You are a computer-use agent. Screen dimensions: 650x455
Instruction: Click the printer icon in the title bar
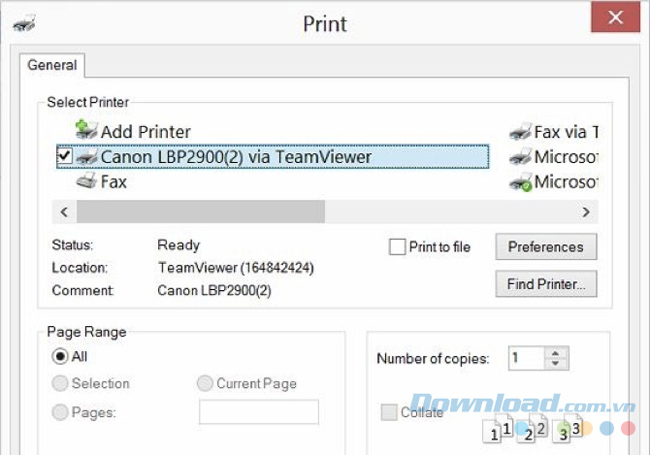click(x=24, y=23)
